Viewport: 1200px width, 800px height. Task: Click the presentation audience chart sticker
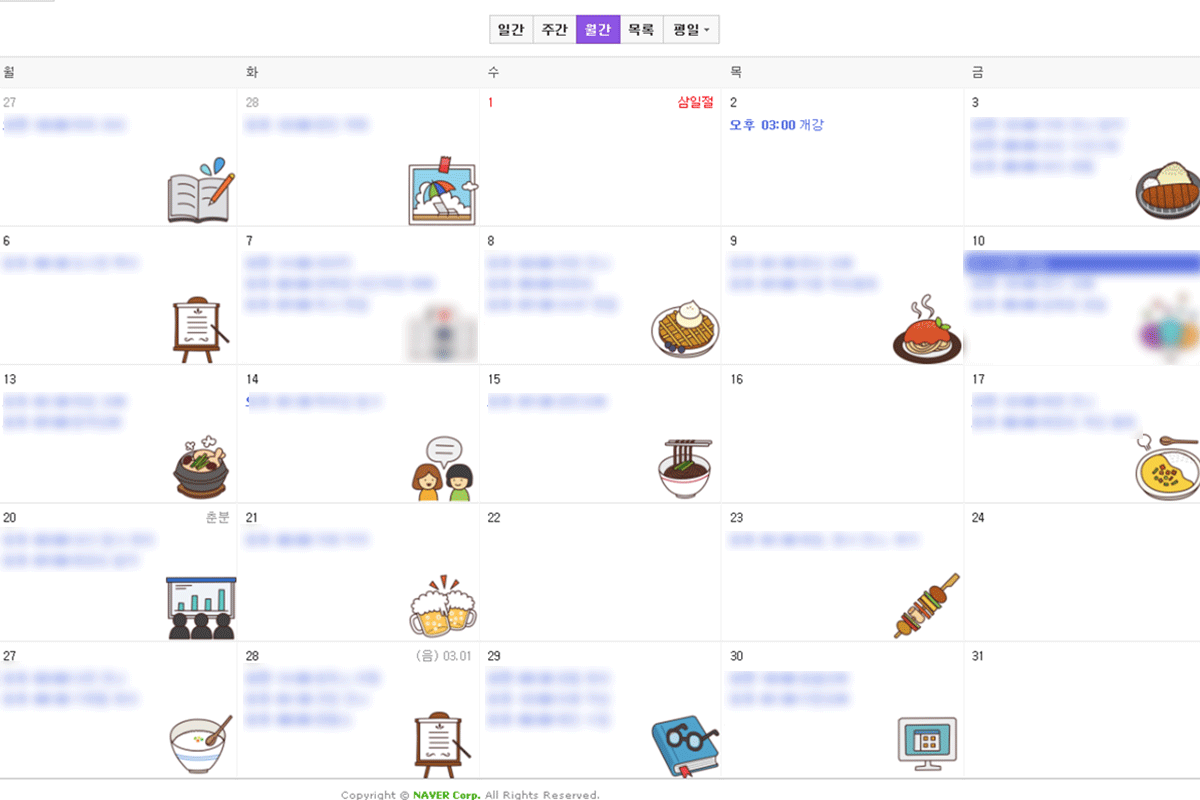[x=201, y=608]
